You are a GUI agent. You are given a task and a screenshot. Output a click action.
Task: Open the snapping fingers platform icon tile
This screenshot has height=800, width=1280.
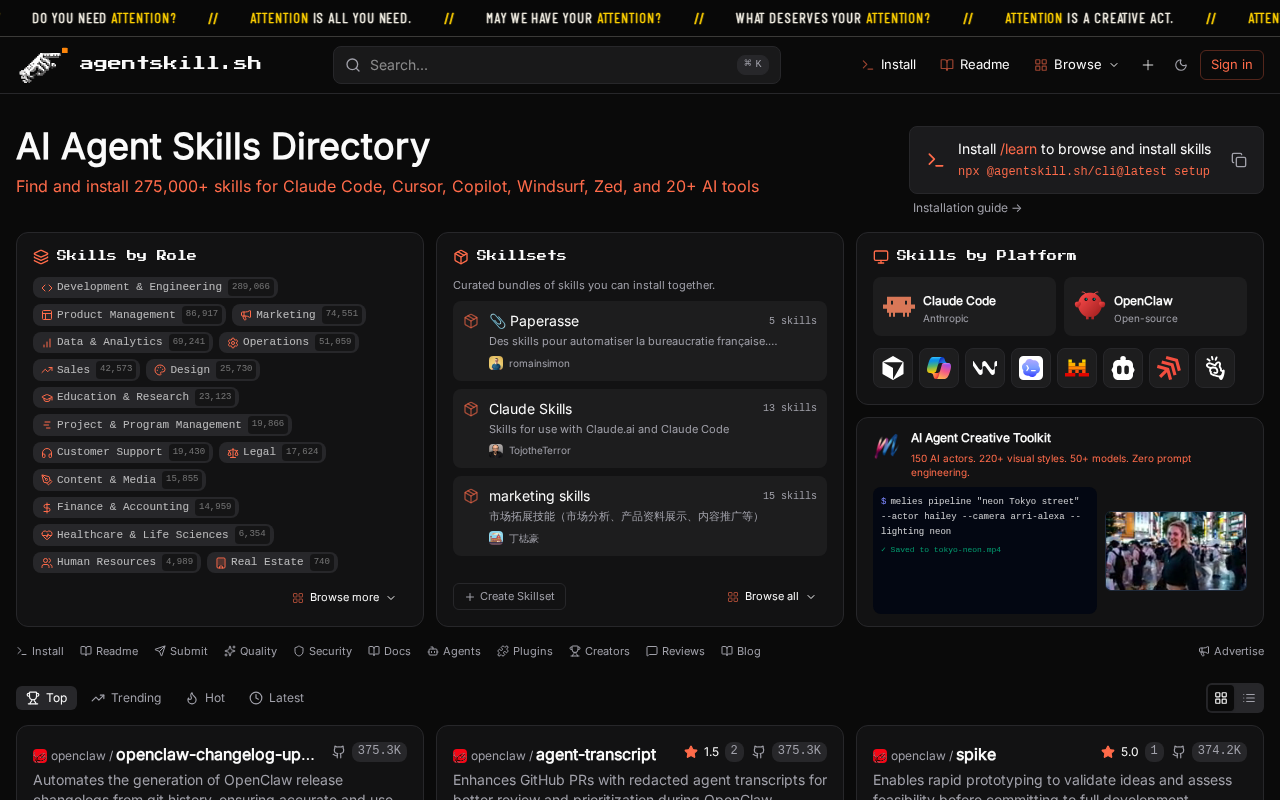(x=1215, y=368)
